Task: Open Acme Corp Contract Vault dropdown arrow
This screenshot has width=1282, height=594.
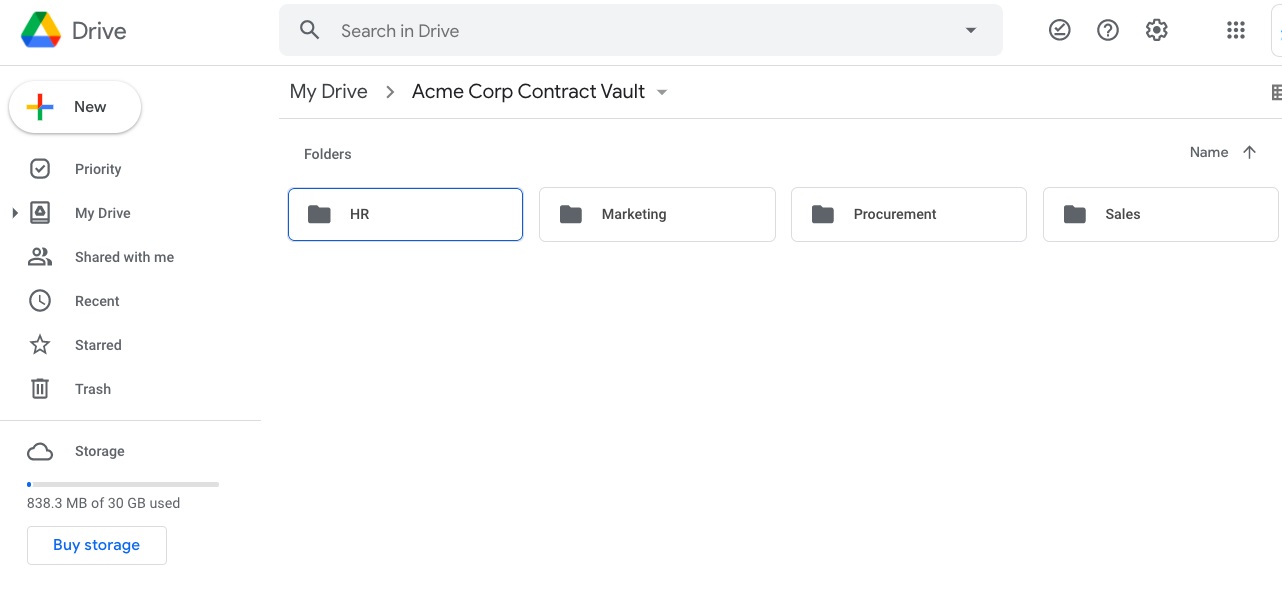Action: click(661, 92)
